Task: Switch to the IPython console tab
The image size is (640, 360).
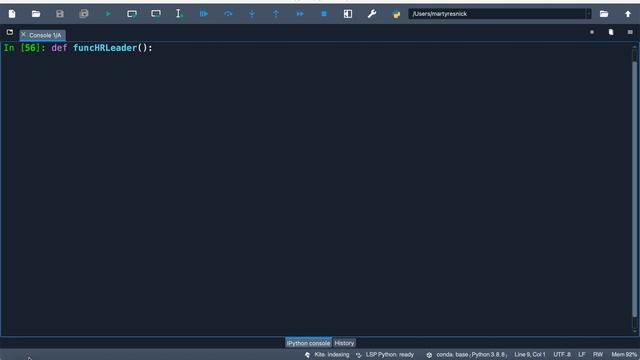Action: [308, 343]
